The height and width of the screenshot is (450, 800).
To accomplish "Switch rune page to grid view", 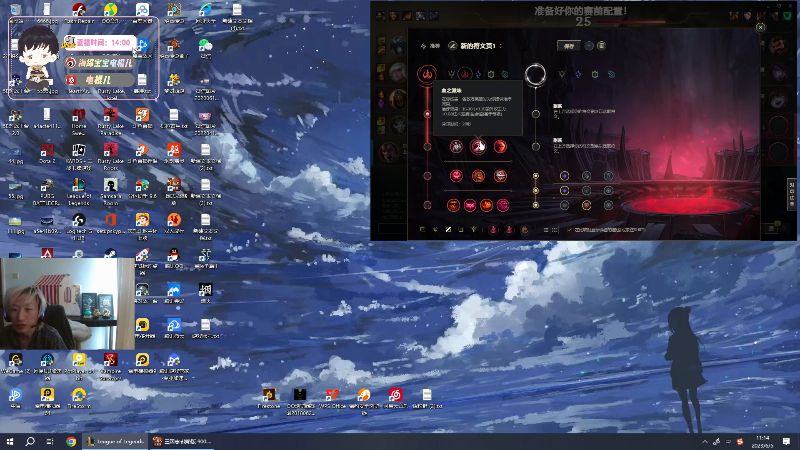I will [x=555, y=230].
